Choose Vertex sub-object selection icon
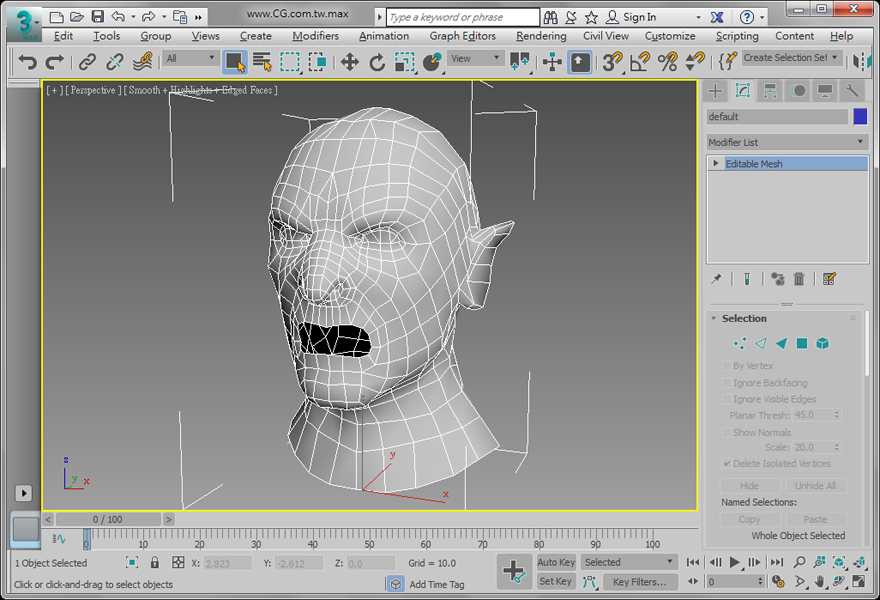This screenshot has height=600, width=880. [740, 343]
